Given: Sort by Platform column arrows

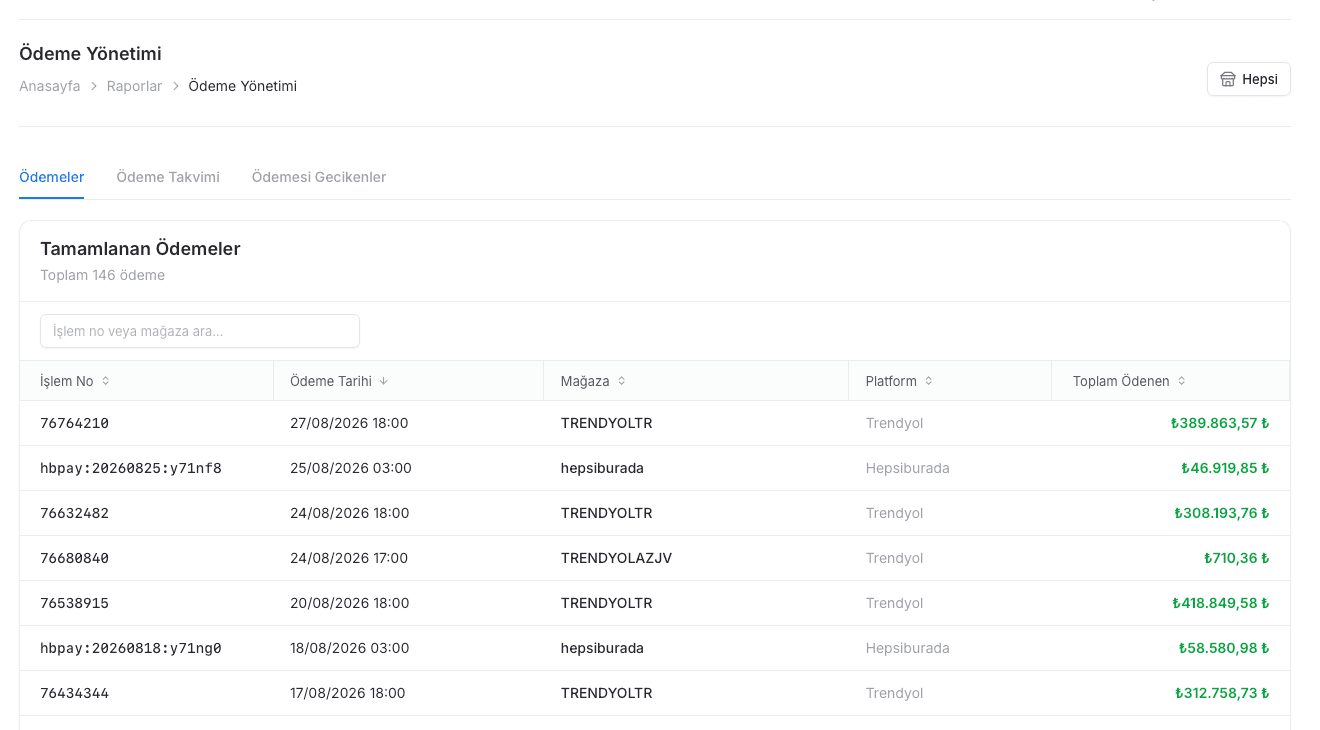Looking at the screenshot, I should (929, 381).
